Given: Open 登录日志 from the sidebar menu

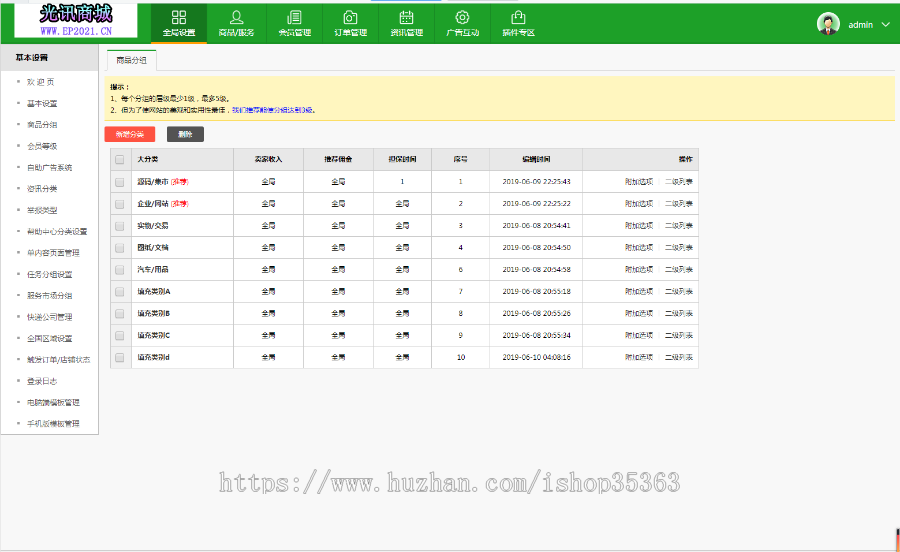Looking at the screenshot, I should (42, 381).
